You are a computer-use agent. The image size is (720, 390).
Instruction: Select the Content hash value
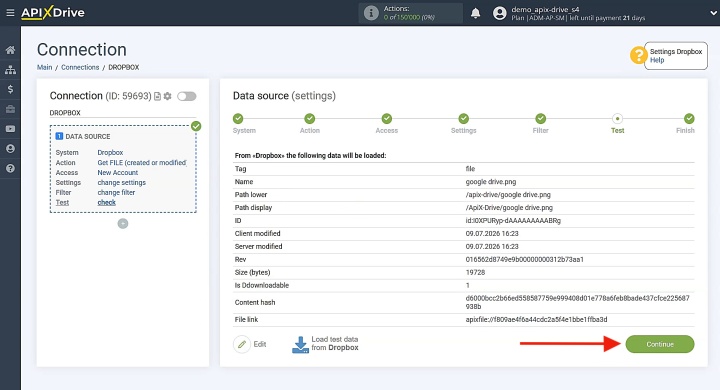(x=578, y=302)
